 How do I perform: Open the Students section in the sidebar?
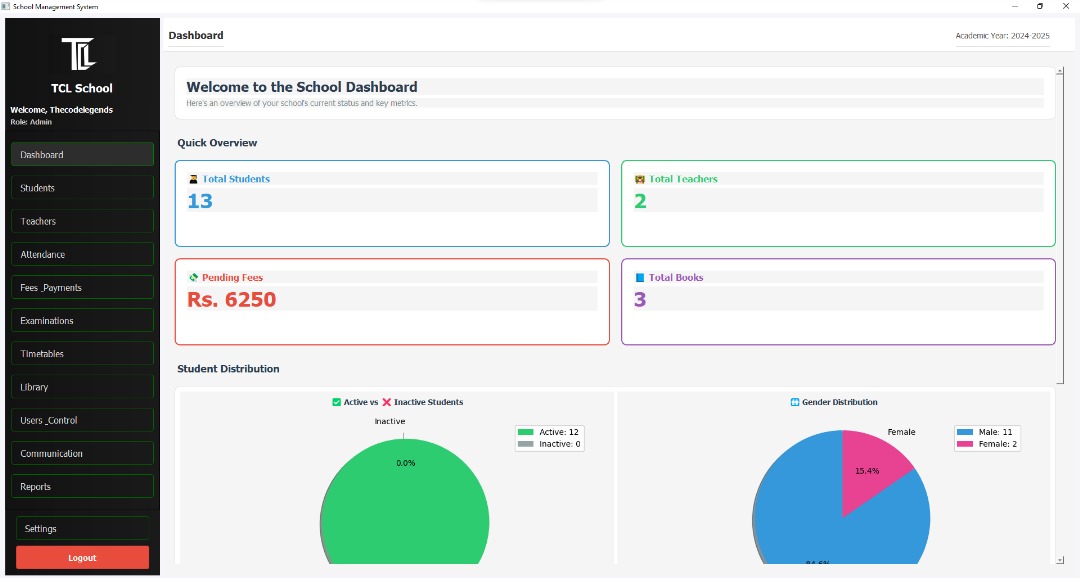click(82, 188)
